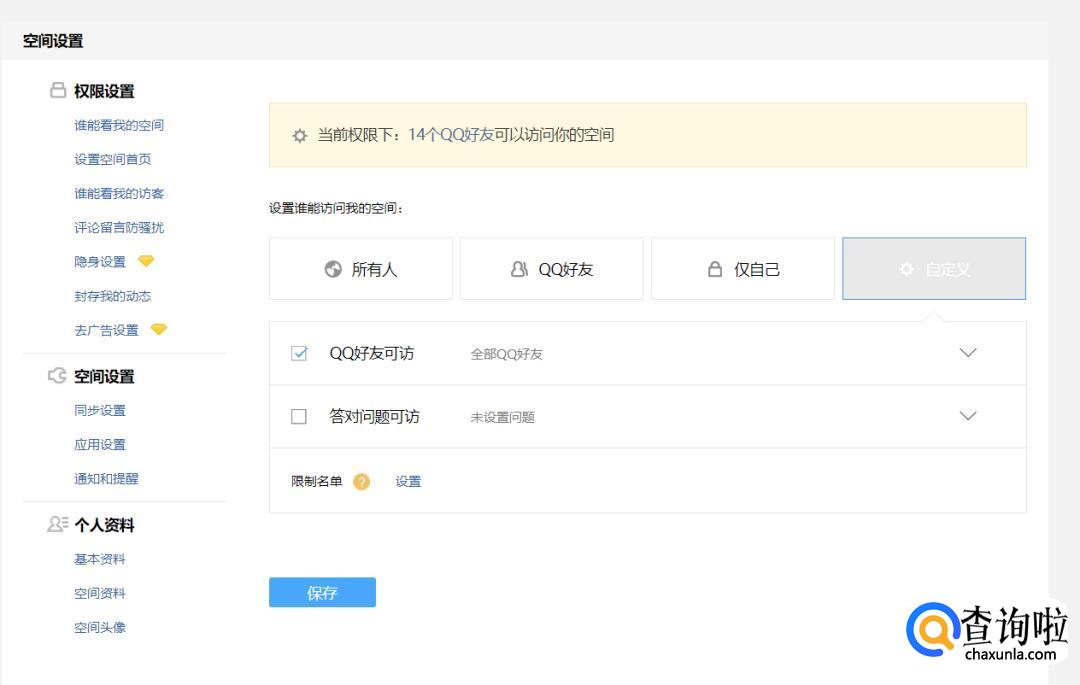Viewport: 1080px width, 685px height.
Task: Select the QQ好友 access option
Action: pyautogui.click(x=551, y=268)
